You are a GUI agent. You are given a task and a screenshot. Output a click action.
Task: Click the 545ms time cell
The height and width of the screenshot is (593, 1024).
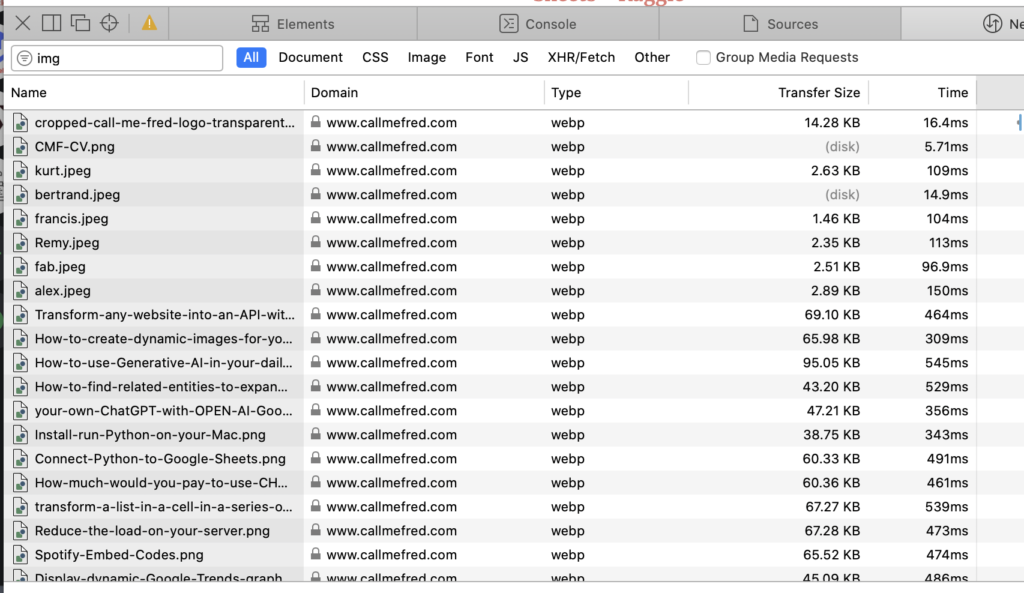[x=946, y=362]
